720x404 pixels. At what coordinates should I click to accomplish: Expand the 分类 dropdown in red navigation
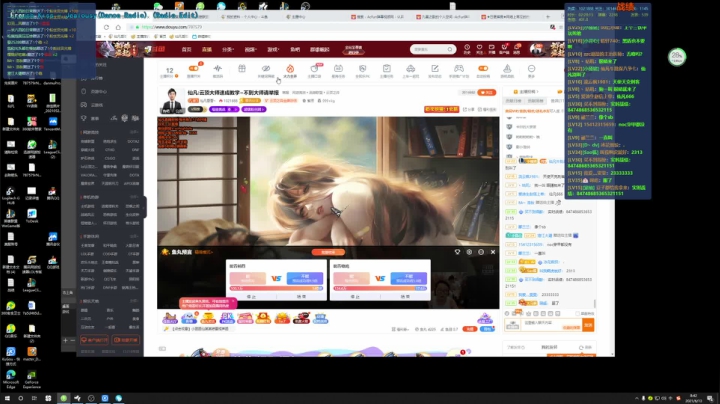pyautogui.click(x=228, y=50)
